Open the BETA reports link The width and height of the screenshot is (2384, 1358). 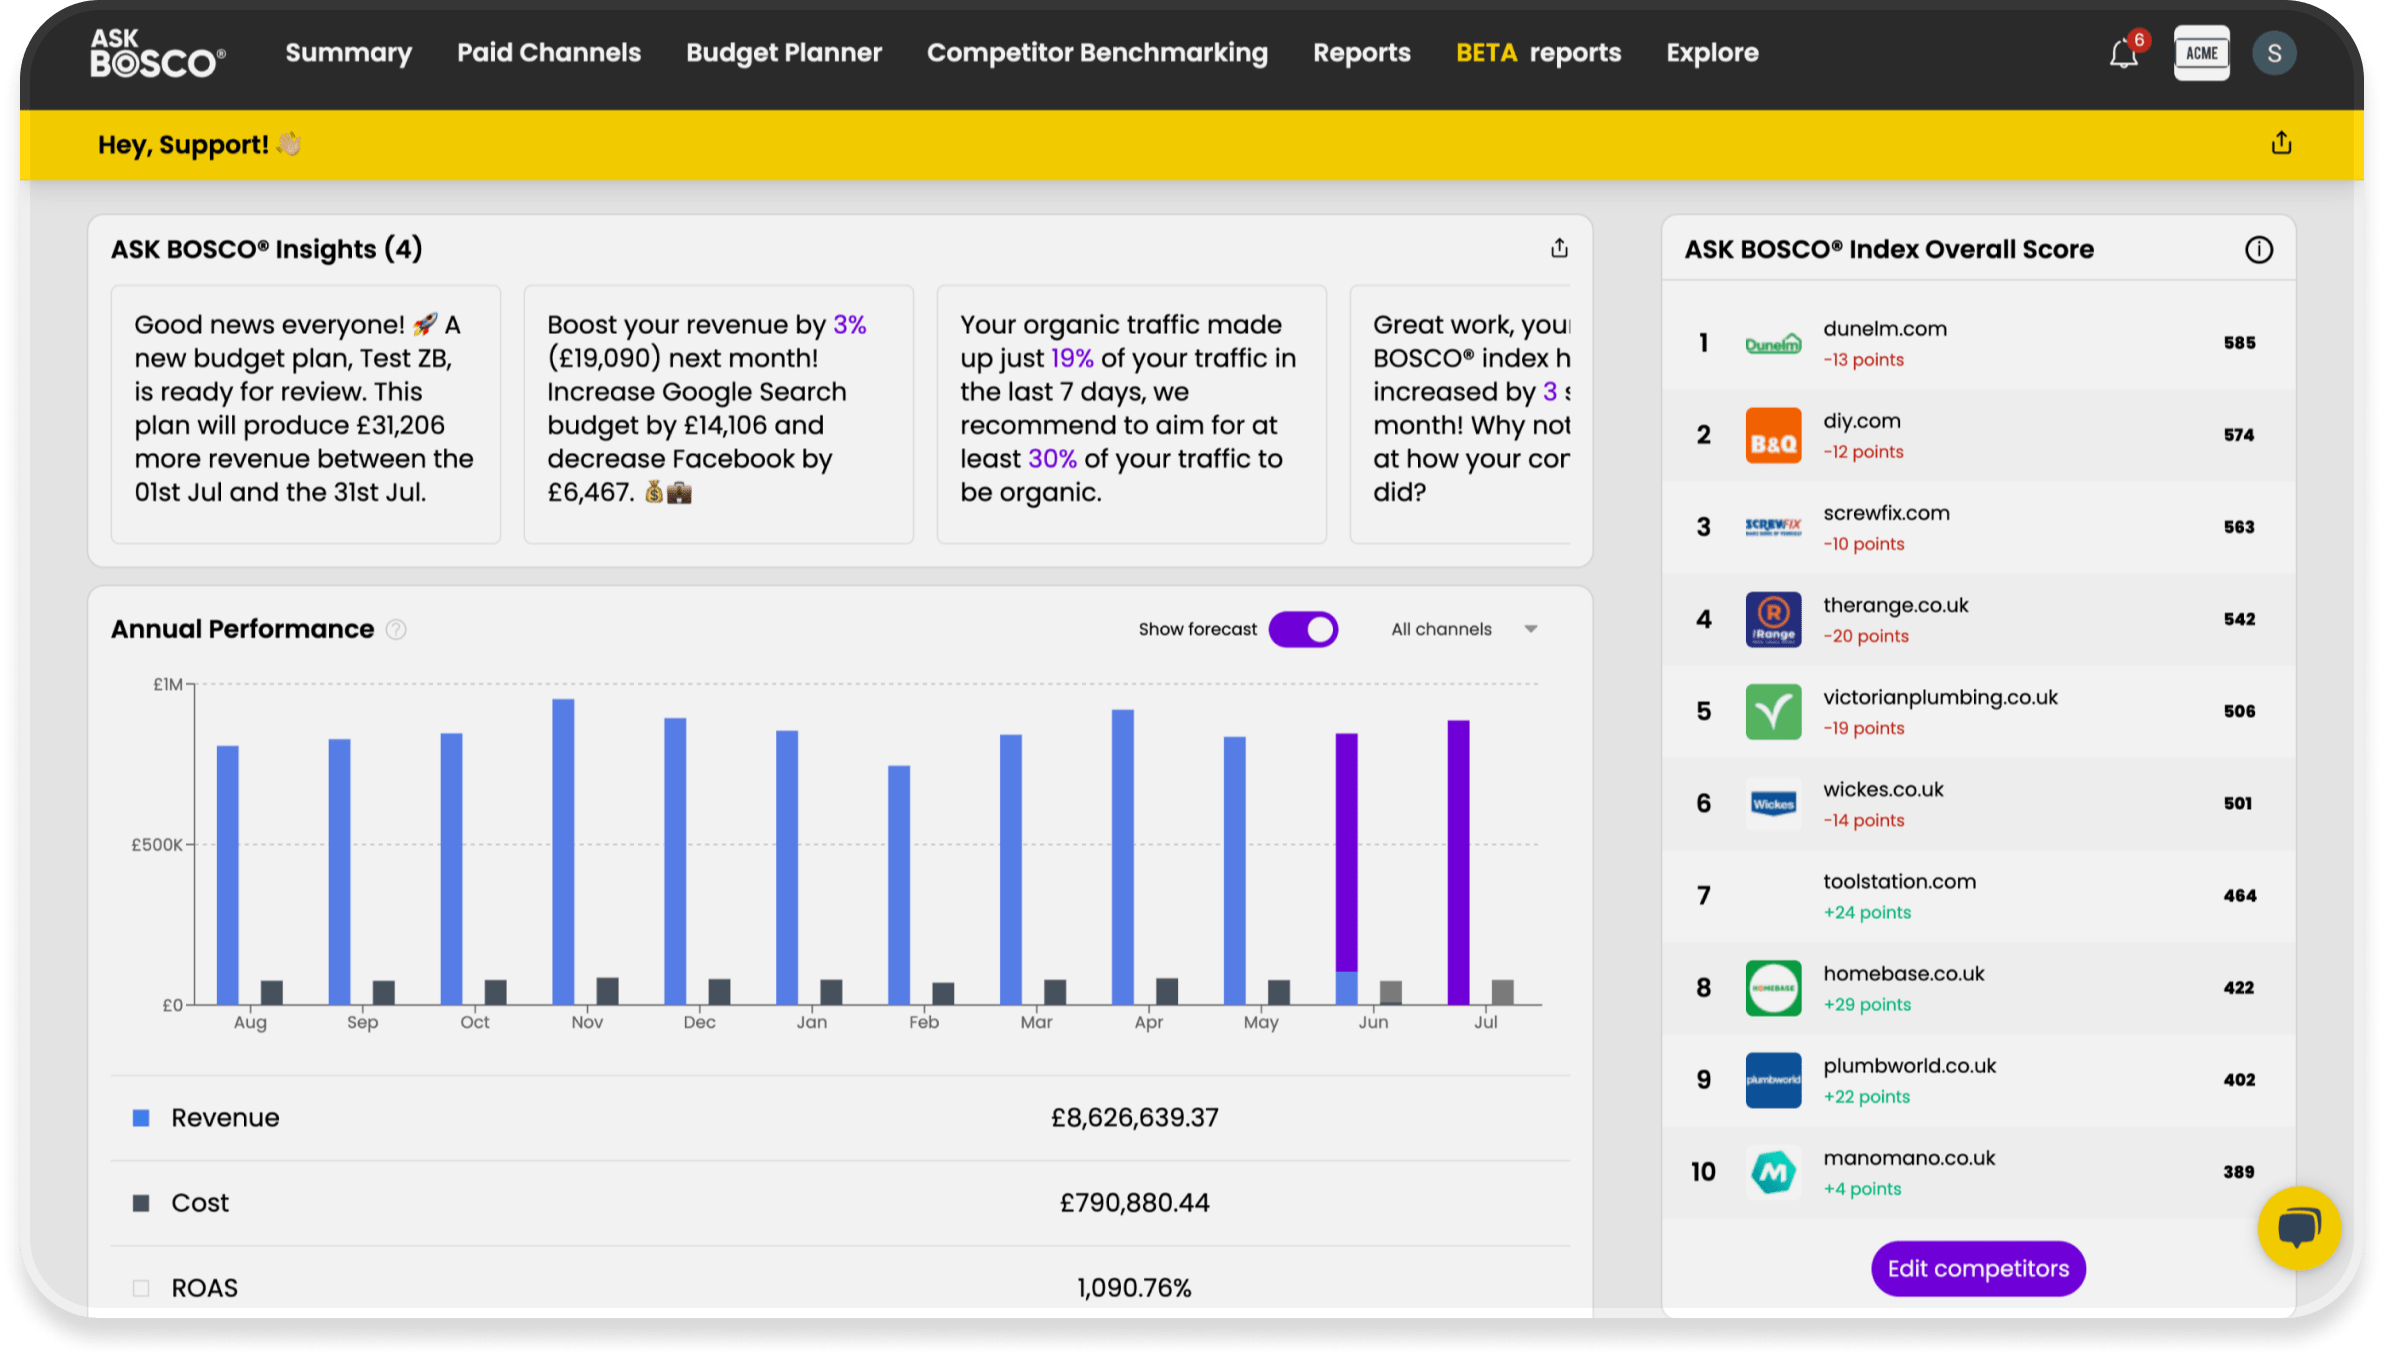1538,53
